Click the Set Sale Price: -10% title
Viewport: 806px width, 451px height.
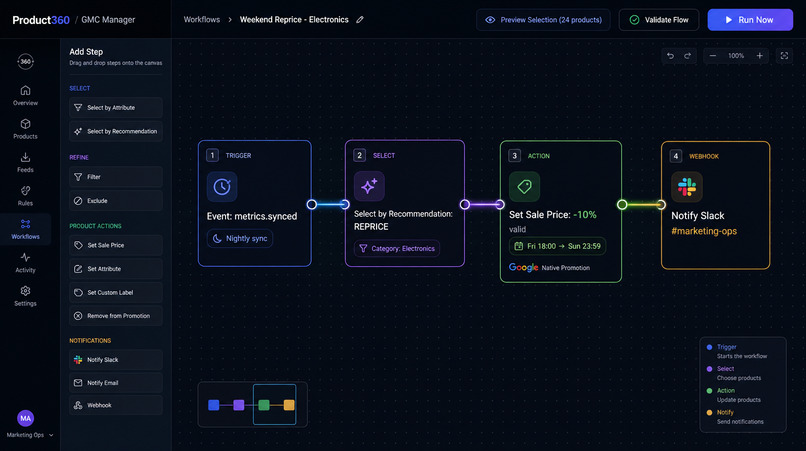pyautogui.click(x=553, y=215)
